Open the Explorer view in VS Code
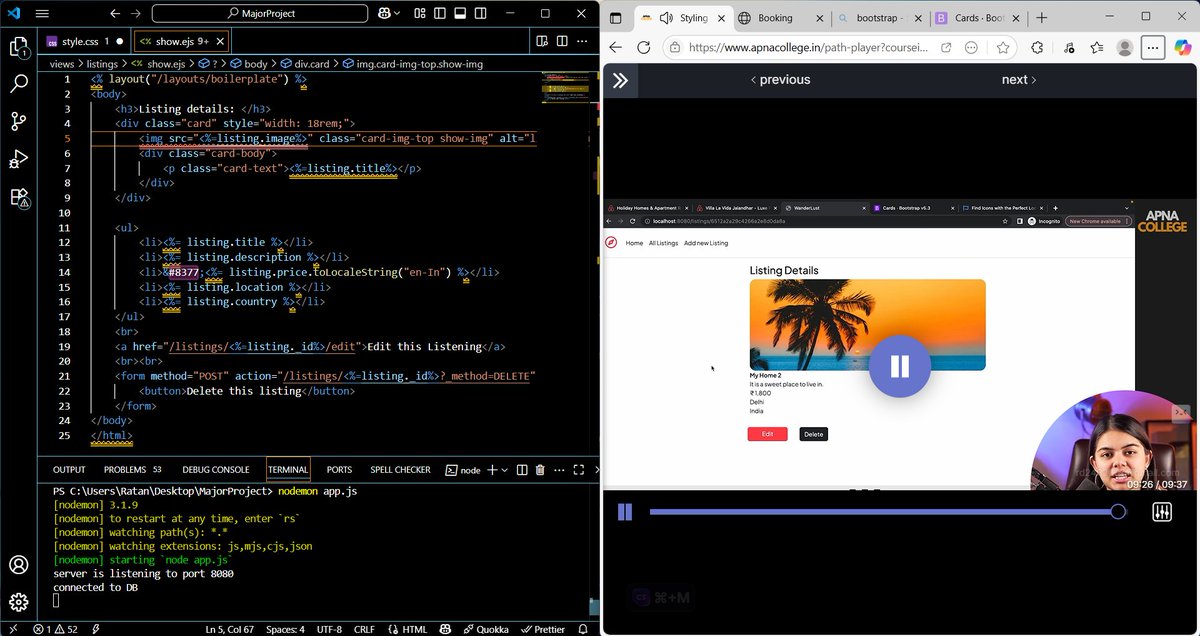Image resolution: width=1200 pixels, height=636 pixels. pos(19,46)
